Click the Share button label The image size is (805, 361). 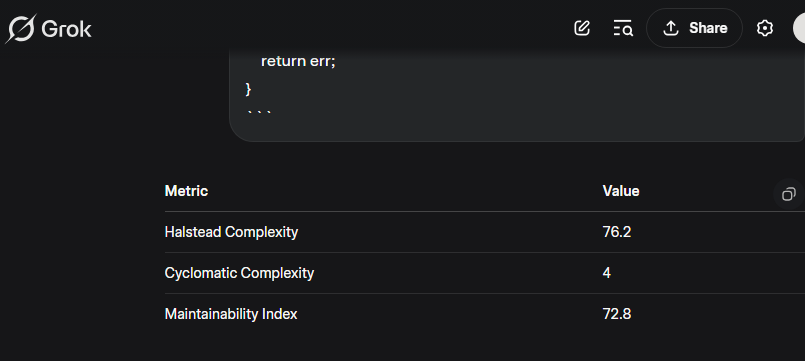pyautogui.click(x=708, y=28)
